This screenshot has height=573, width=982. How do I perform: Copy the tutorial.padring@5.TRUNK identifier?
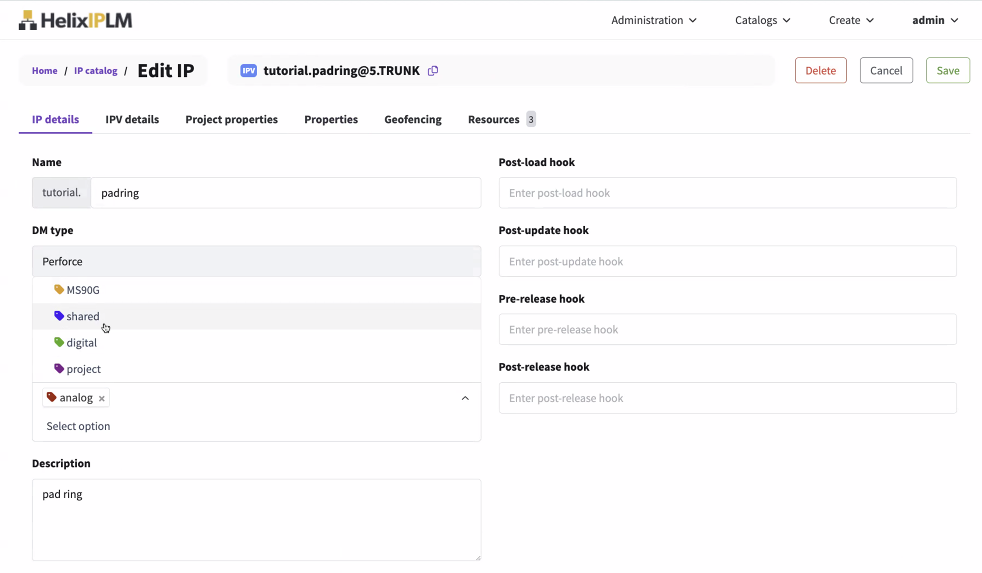pos(433,71)
